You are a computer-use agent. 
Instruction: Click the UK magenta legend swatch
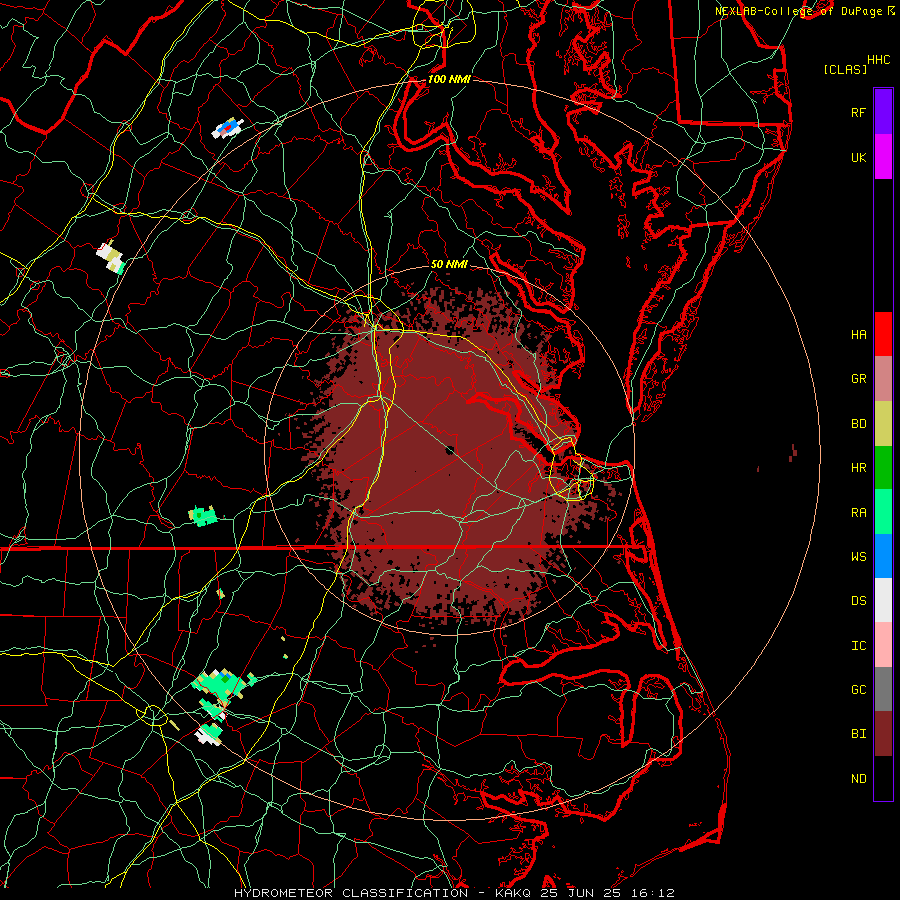tap(883, 157)
